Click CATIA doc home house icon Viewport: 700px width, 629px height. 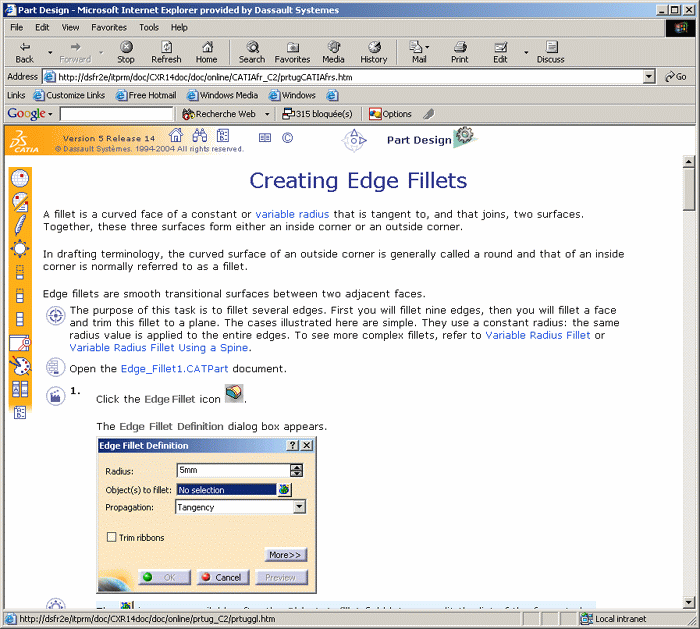click(x=176, y=135)
